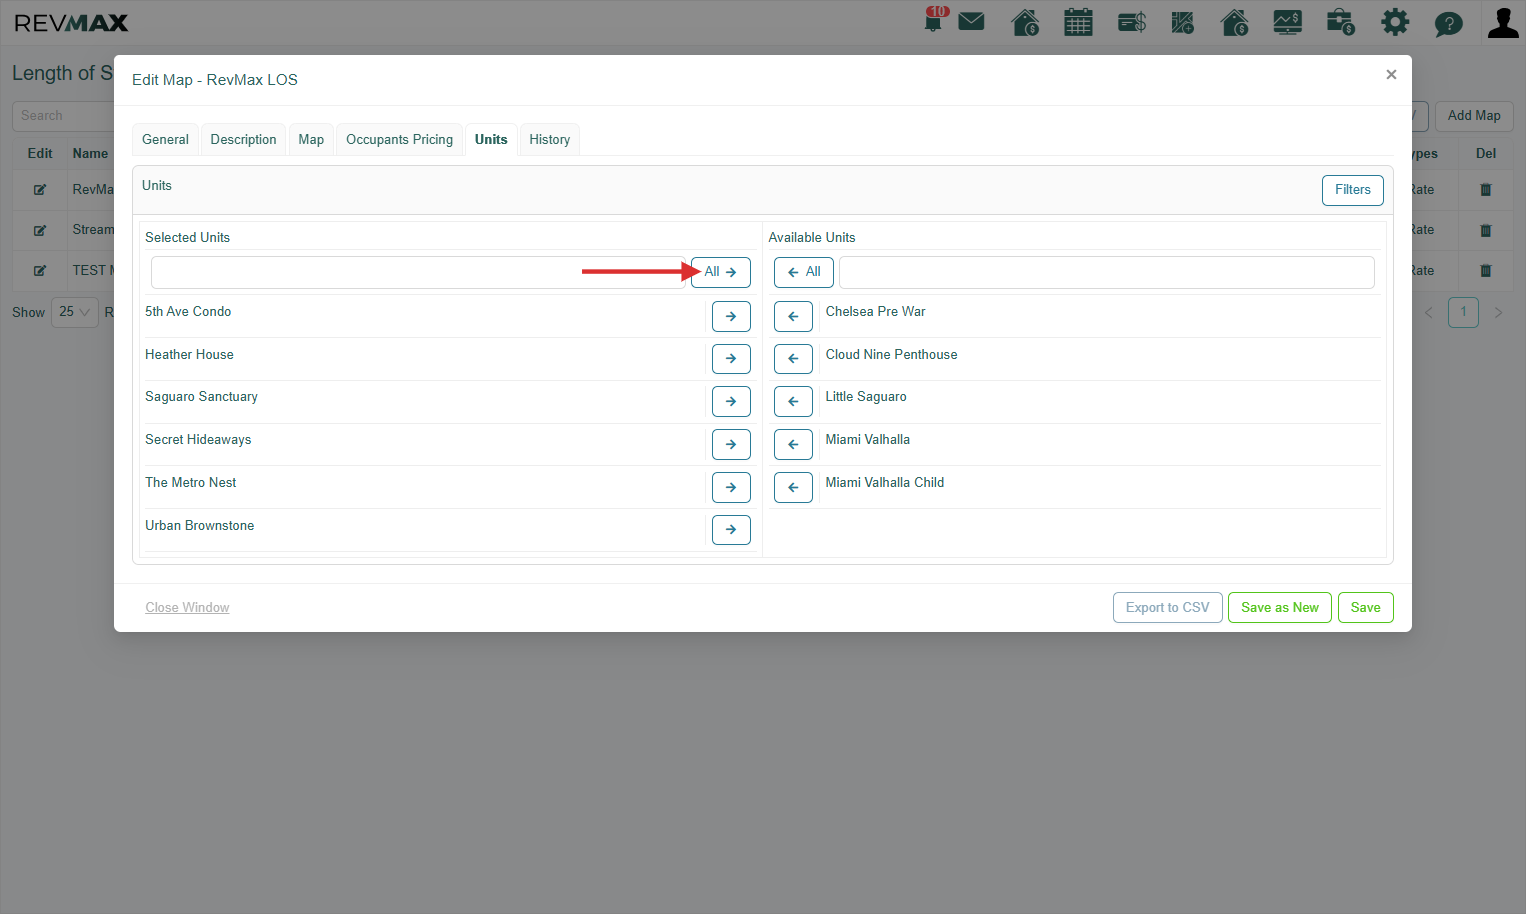The image size is (1526, 914).
Task: Click the right arrow for Secret Hideaways
Action: pos(731,444)
